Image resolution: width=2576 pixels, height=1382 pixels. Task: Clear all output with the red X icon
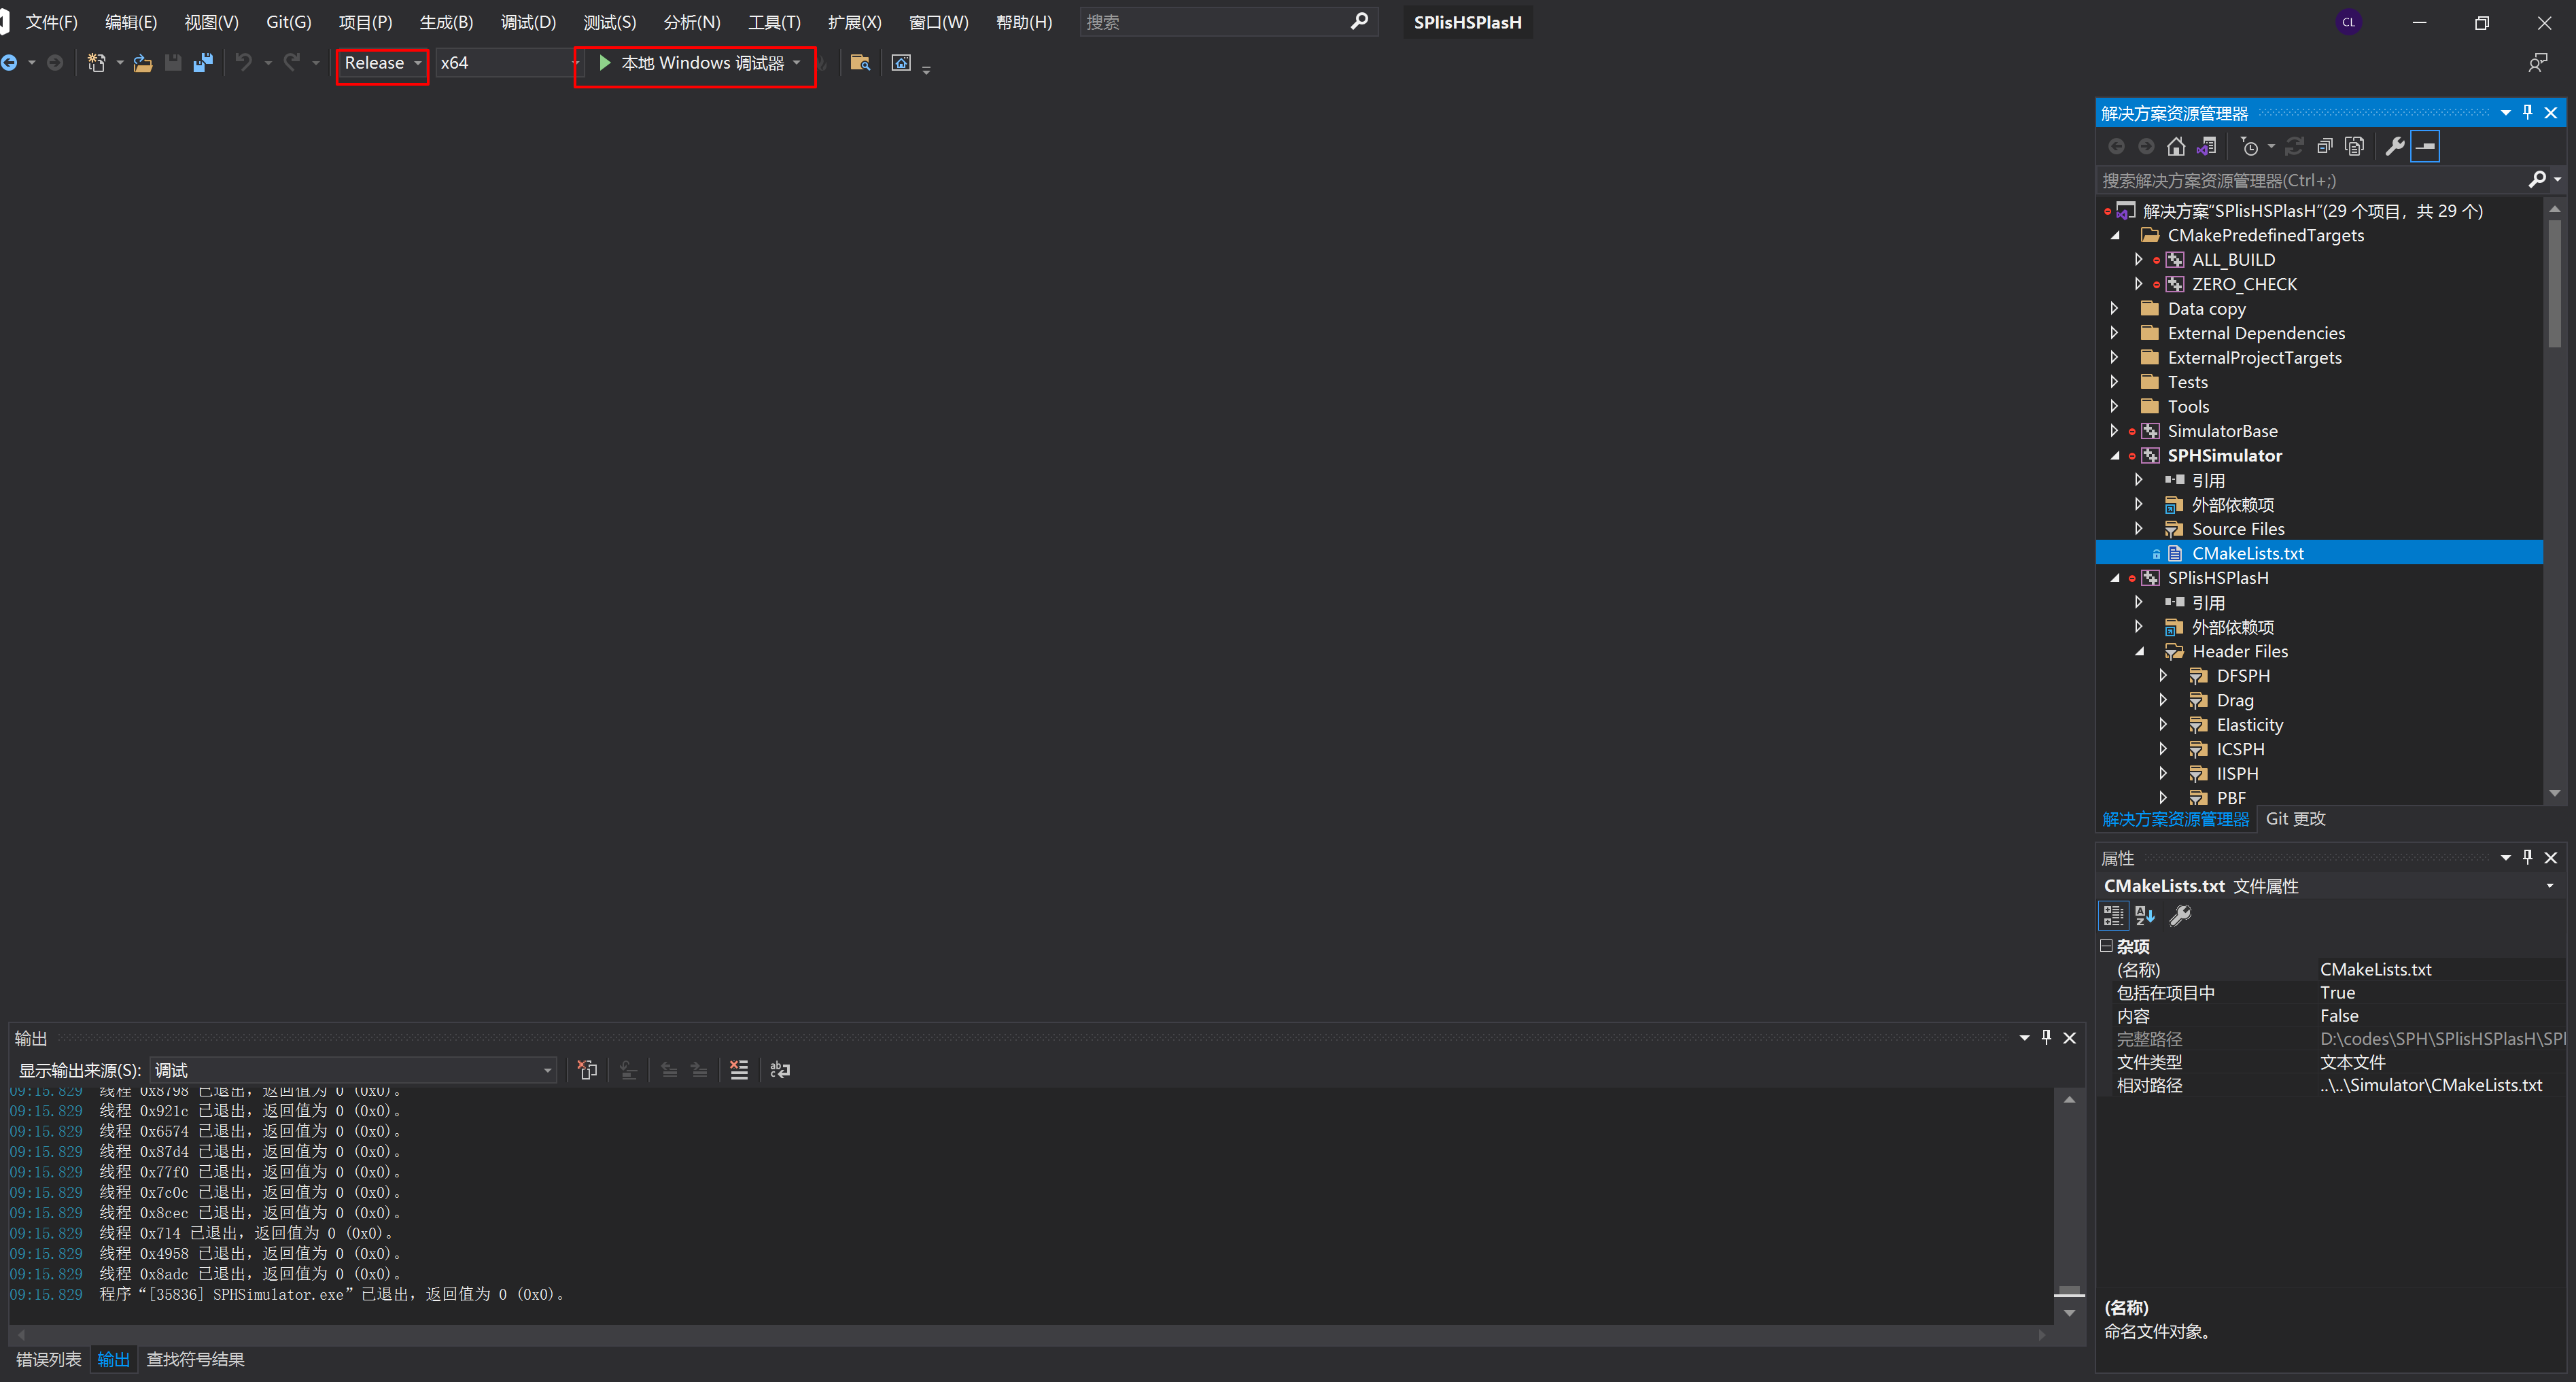(x=738, y=1070)
